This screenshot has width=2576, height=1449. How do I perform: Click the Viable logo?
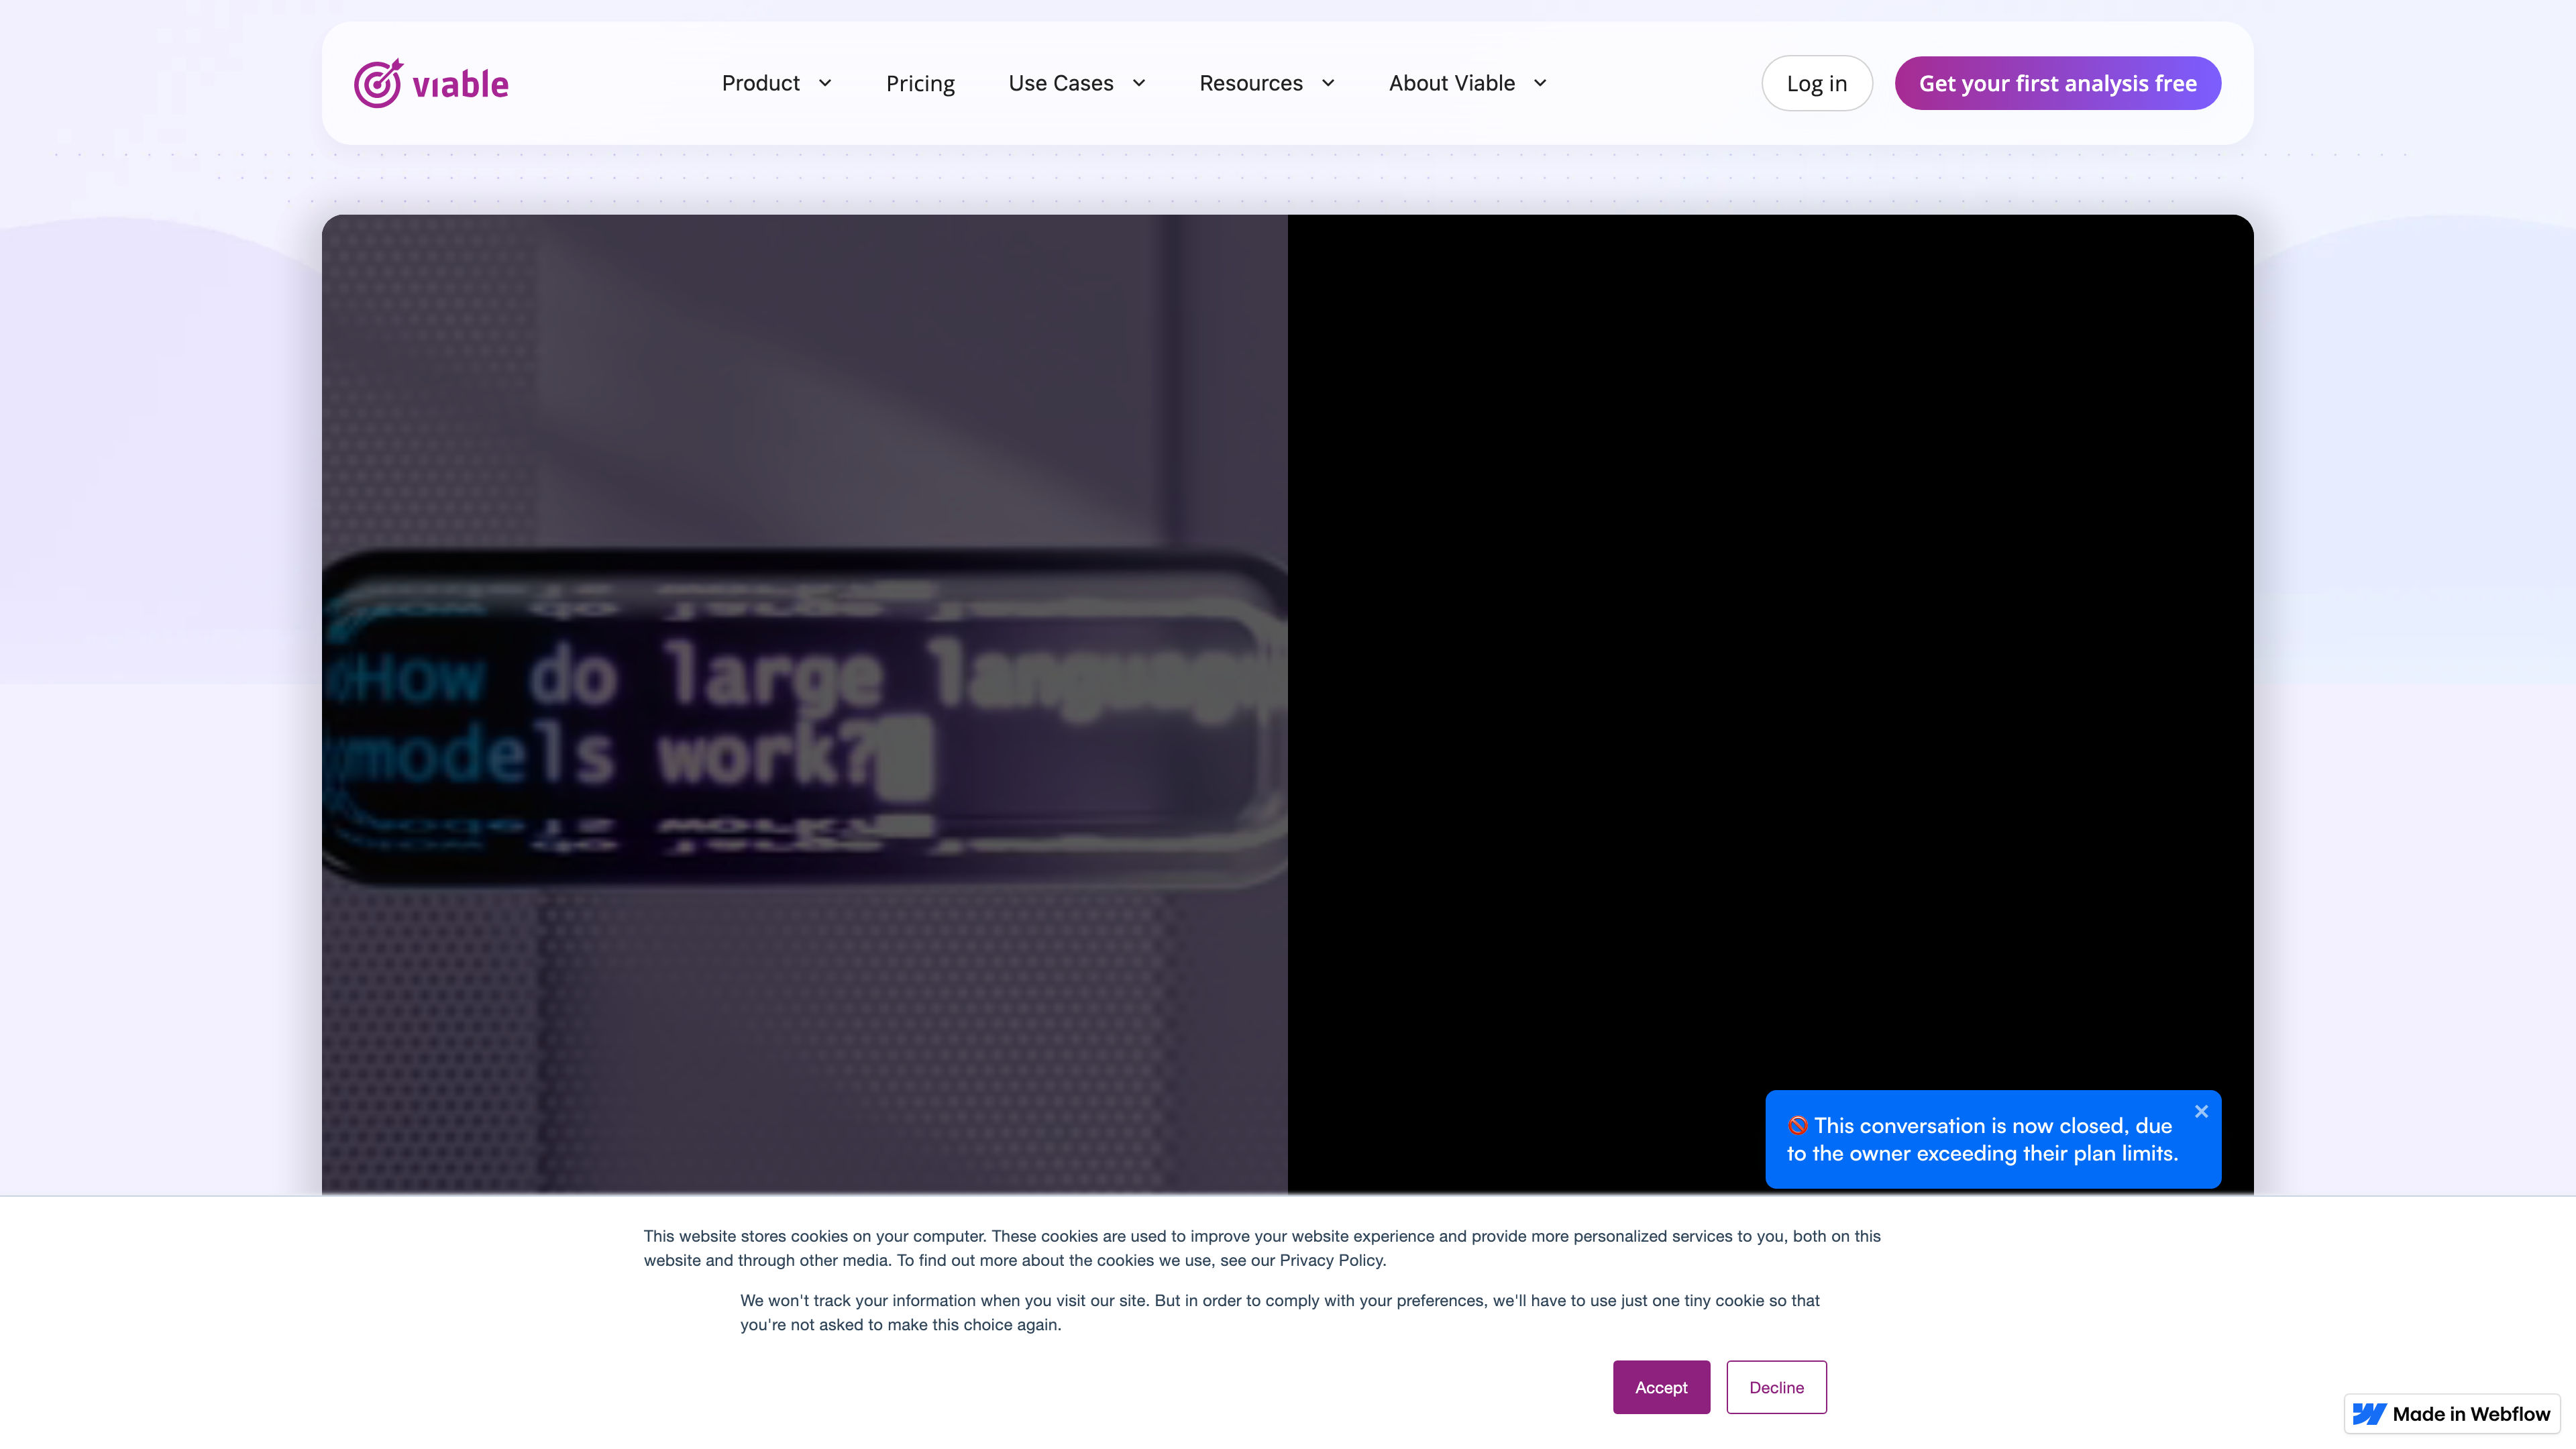coord(431,83)
